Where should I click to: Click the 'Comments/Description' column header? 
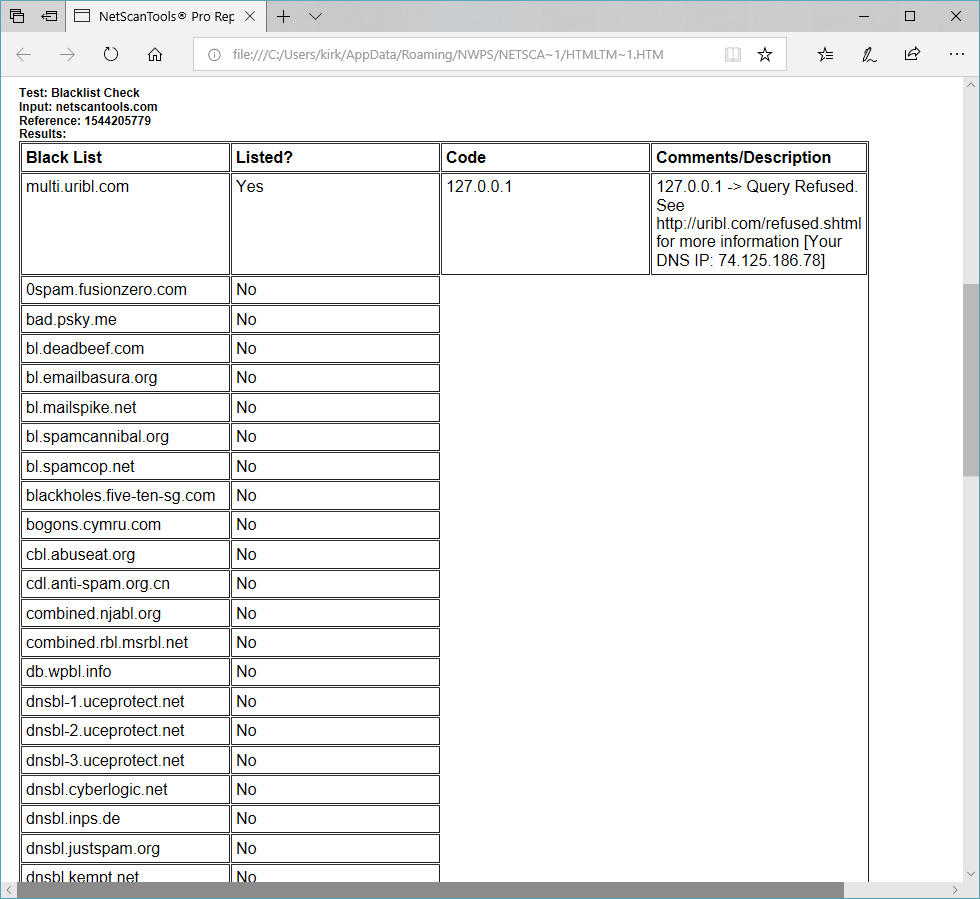(759, 158)
